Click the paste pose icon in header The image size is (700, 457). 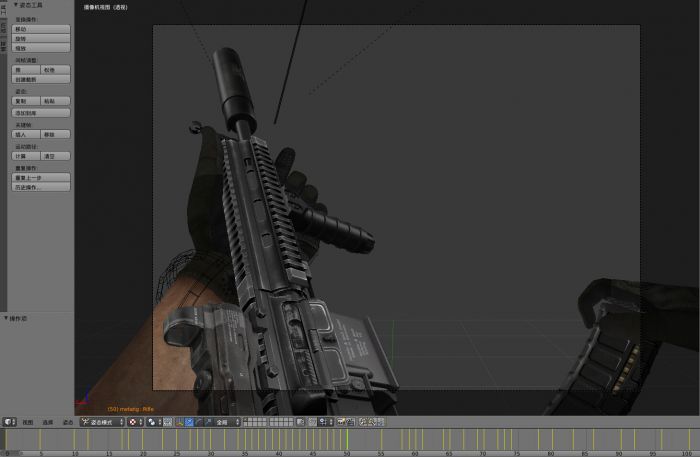(x=371, y=422)
